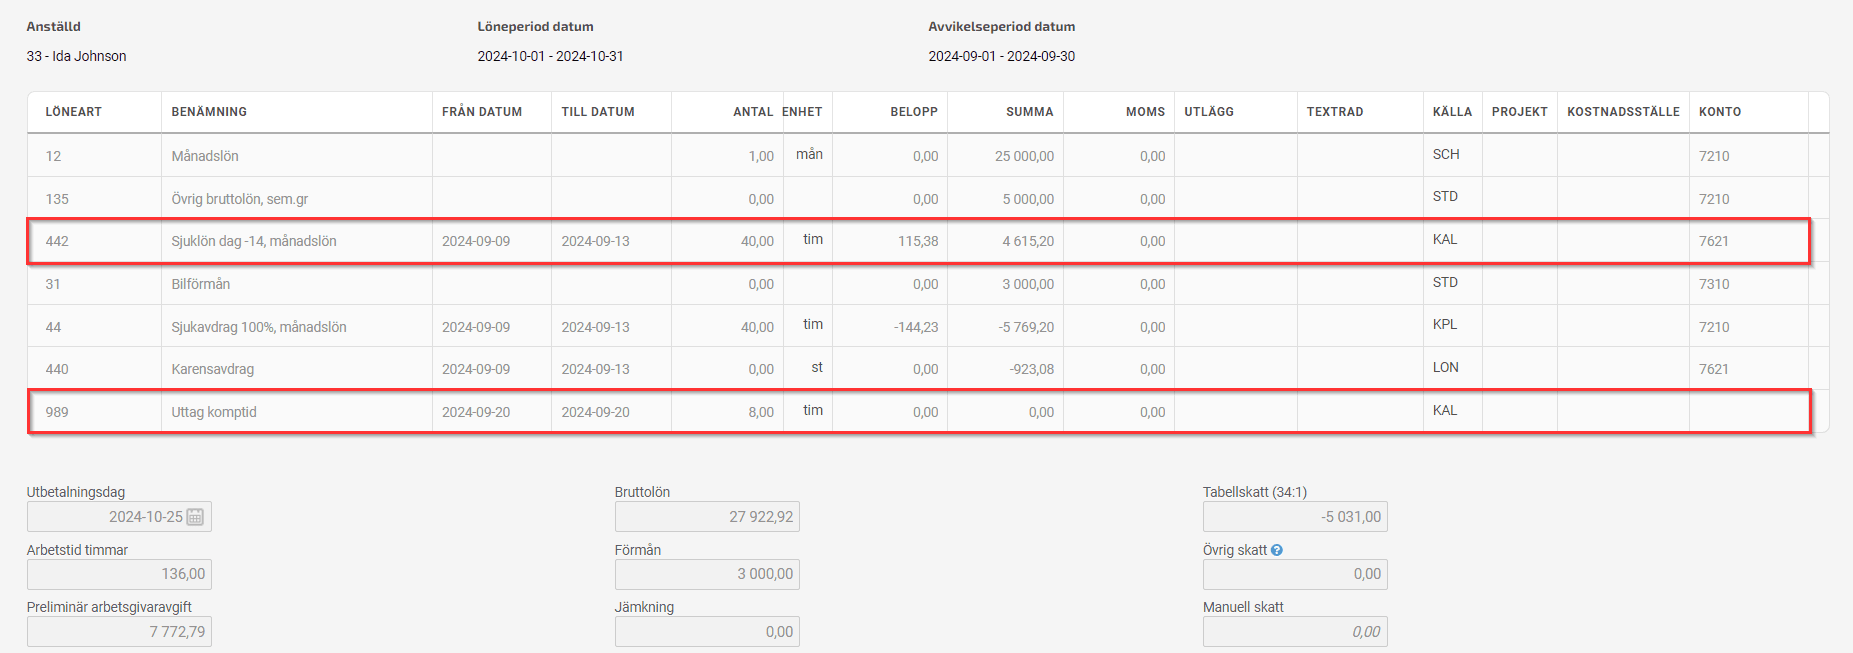The height and width of the screenshot is (653, 1853).
Task: Click the Arbetstid timmar field
Action: (119, 574)
